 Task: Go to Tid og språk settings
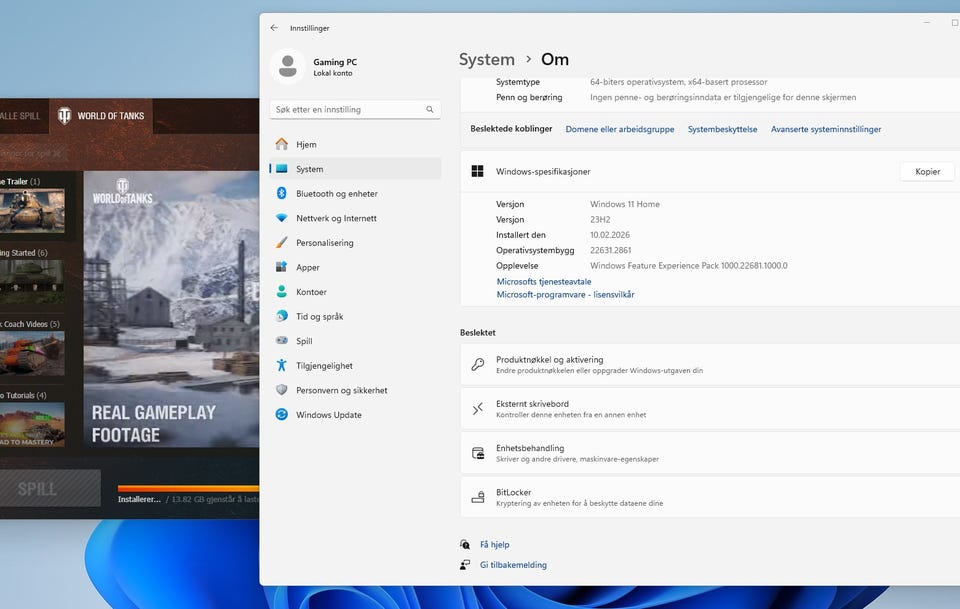click(319, 316)
